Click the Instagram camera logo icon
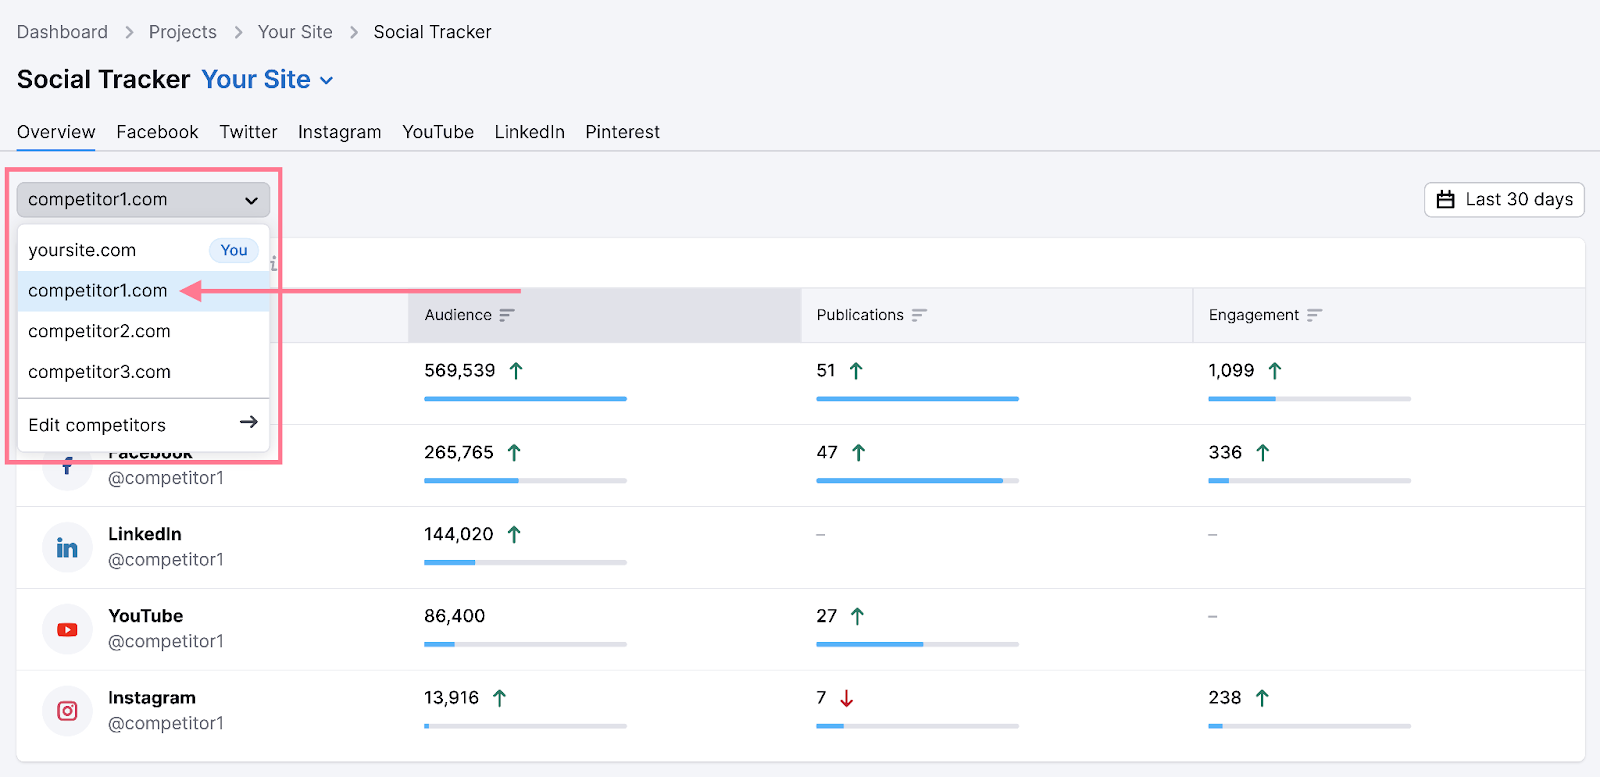 [67, 711]
